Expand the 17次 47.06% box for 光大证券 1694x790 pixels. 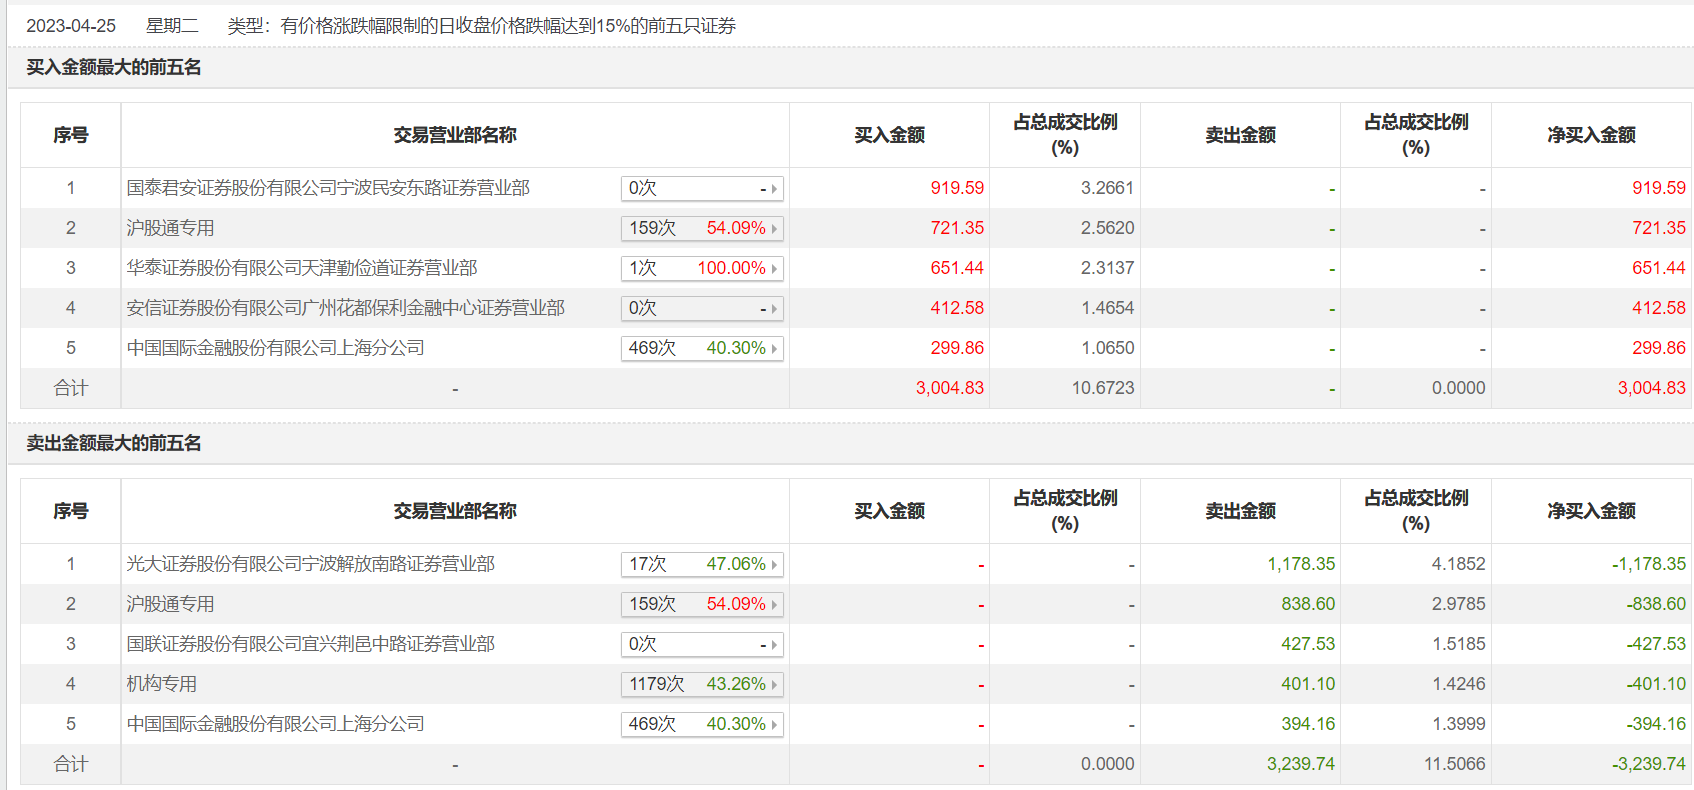(702, 564)
